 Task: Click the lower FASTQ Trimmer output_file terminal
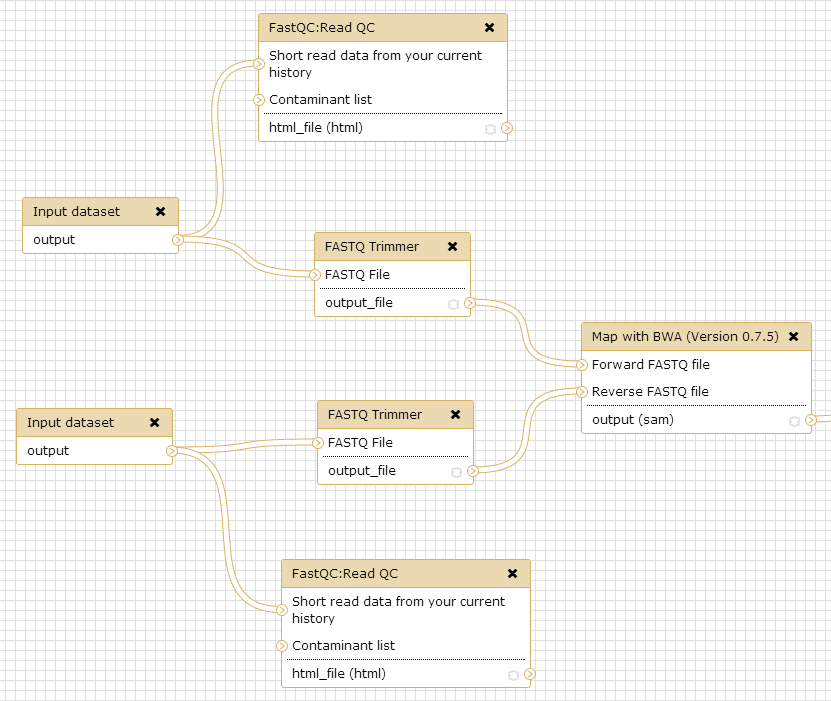pos(473,471)
